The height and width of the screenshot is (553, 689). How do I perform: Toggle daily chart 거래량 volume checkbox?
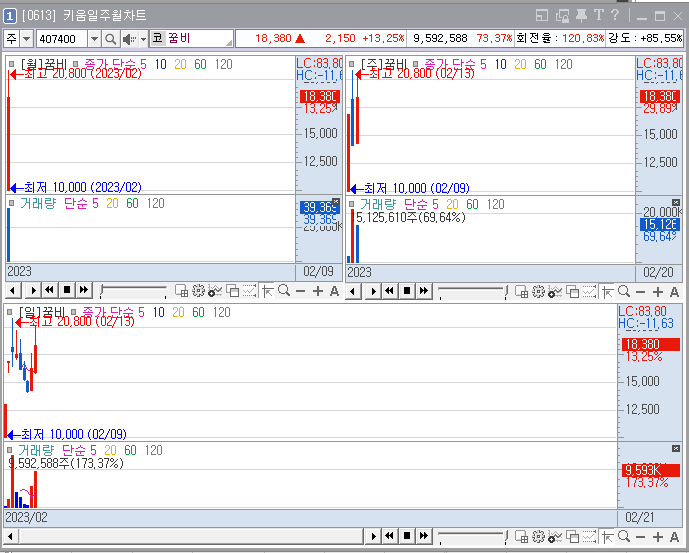pyautogui.click(x=10, y=450)
